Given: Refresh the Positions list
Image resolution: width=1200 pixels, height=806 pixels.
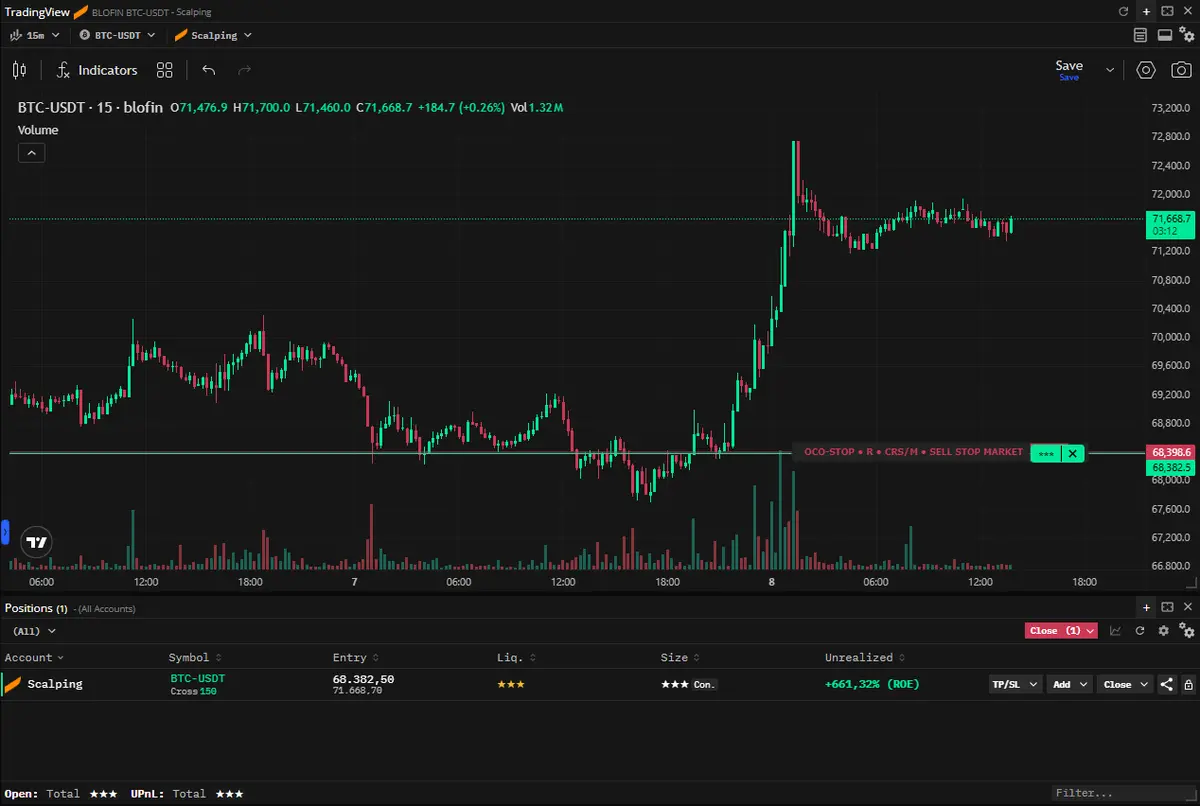Looking at the screenshot, I should pyautogui.click(x=1140, y=631).
